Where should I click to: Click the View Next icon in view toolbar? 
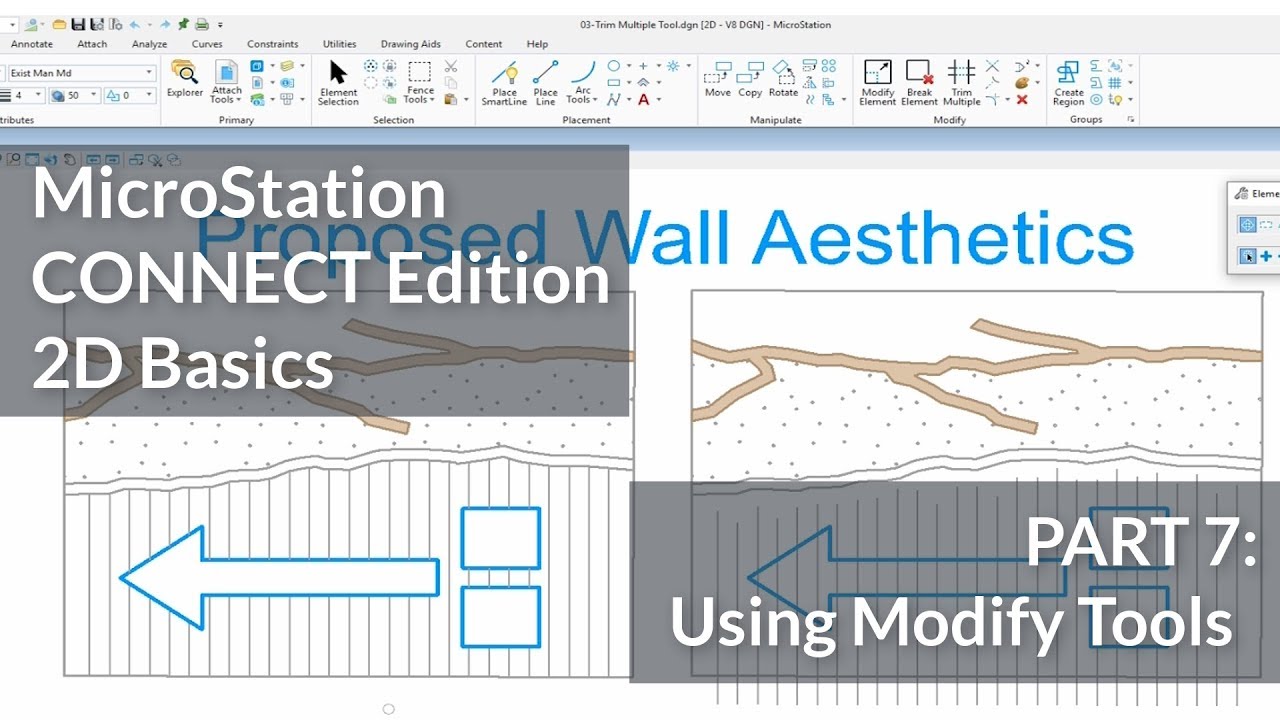(112, 159)
